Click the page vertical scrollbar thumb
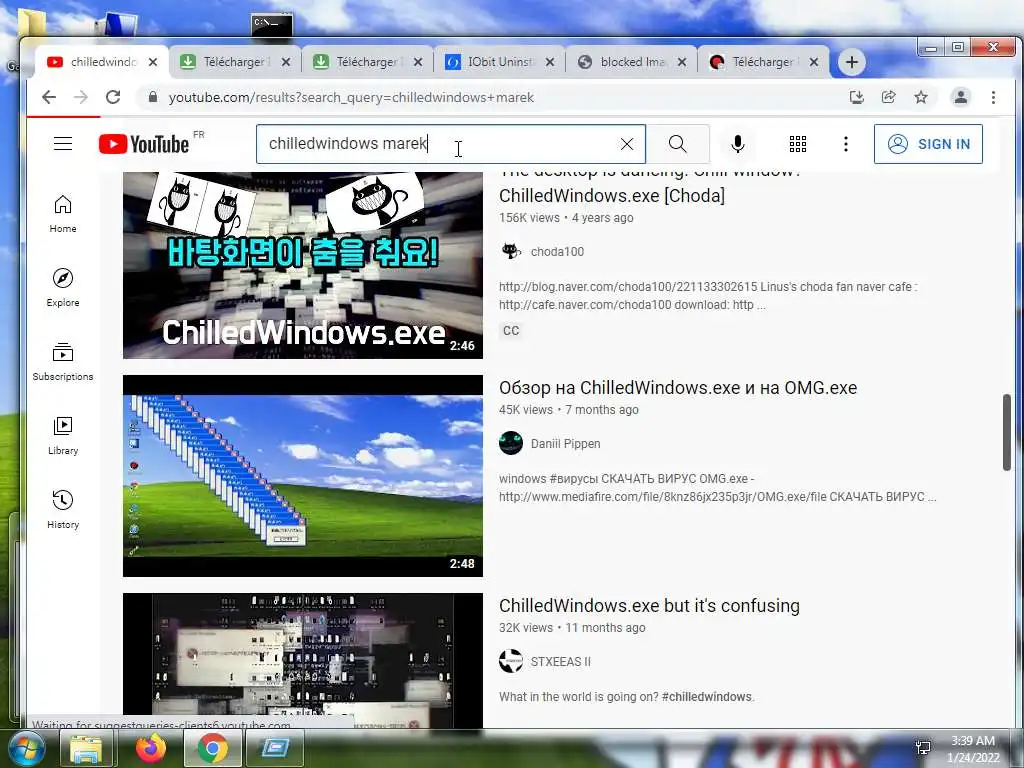 pyautogui.click(x=1006, y=432)
